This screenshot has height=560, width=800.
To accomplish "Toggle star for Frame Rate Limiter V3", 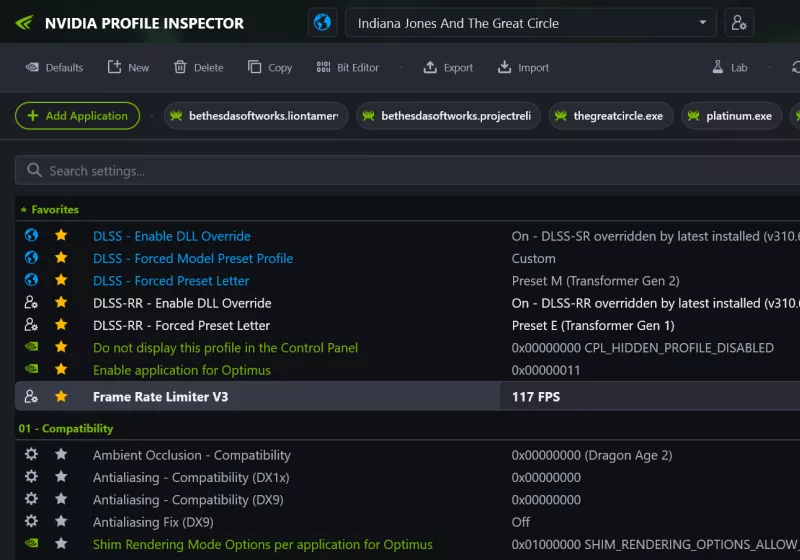I will pyautogui.click(x=61, y=396).
